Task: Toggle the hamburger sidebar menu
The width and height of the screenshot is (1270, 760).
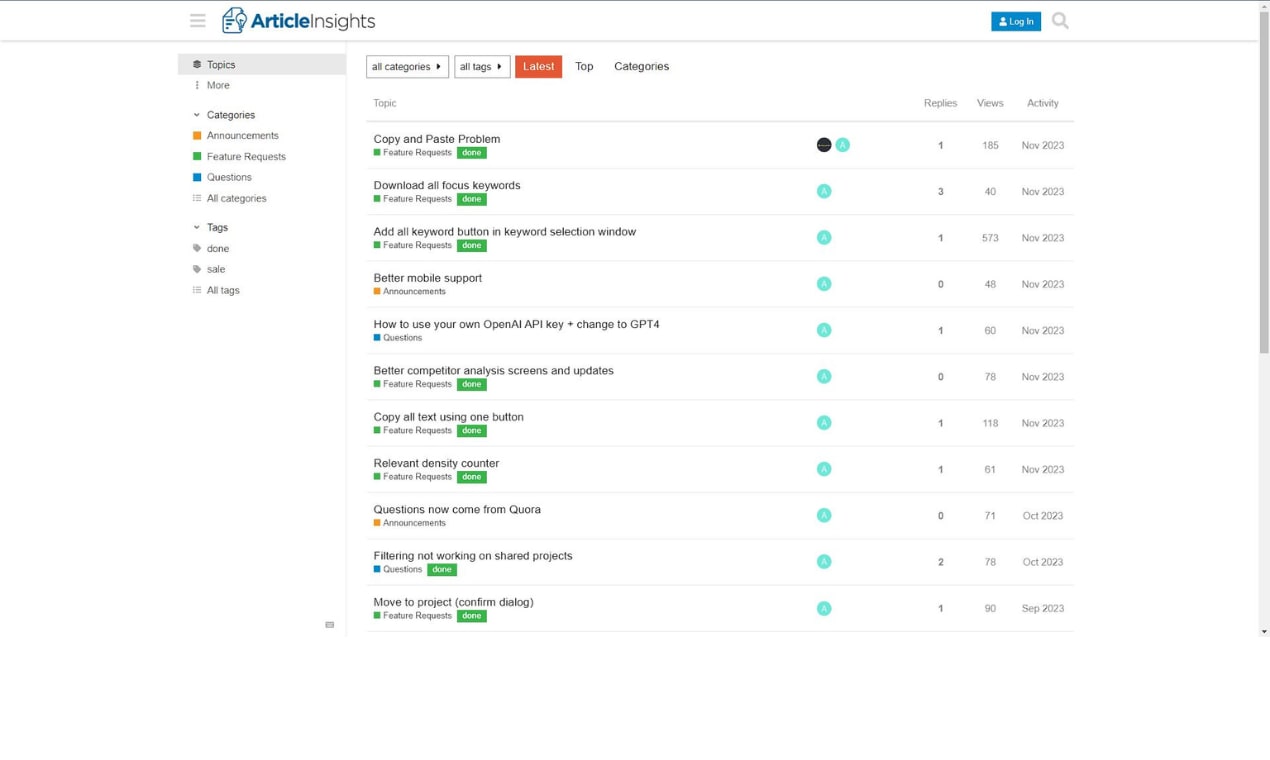Action: (198, 21)
